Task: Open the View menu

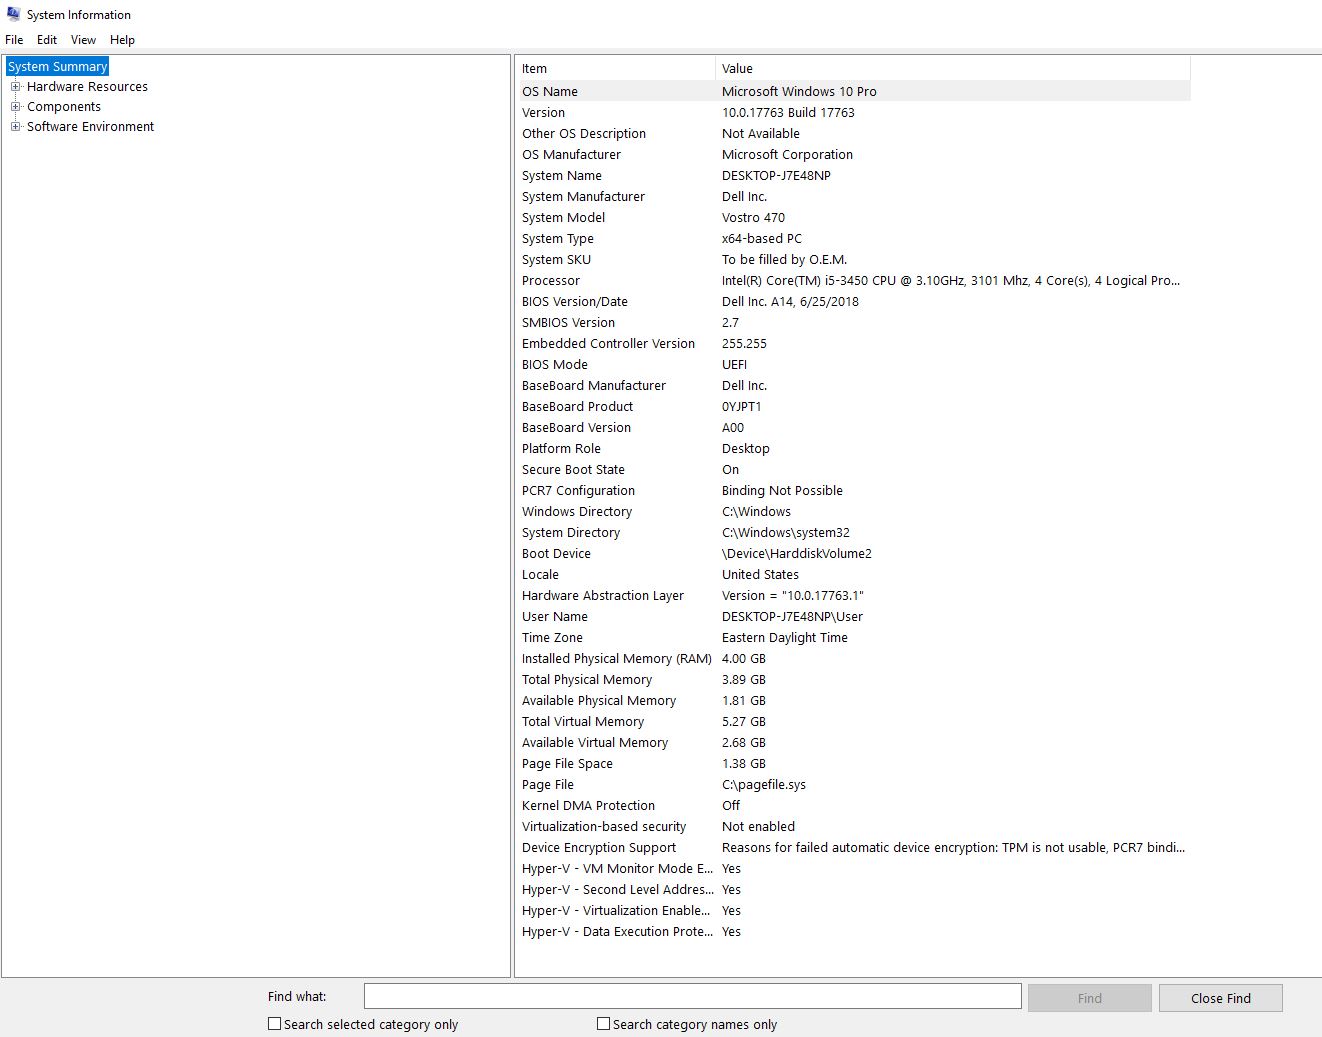Action: [x=83, y=40]
